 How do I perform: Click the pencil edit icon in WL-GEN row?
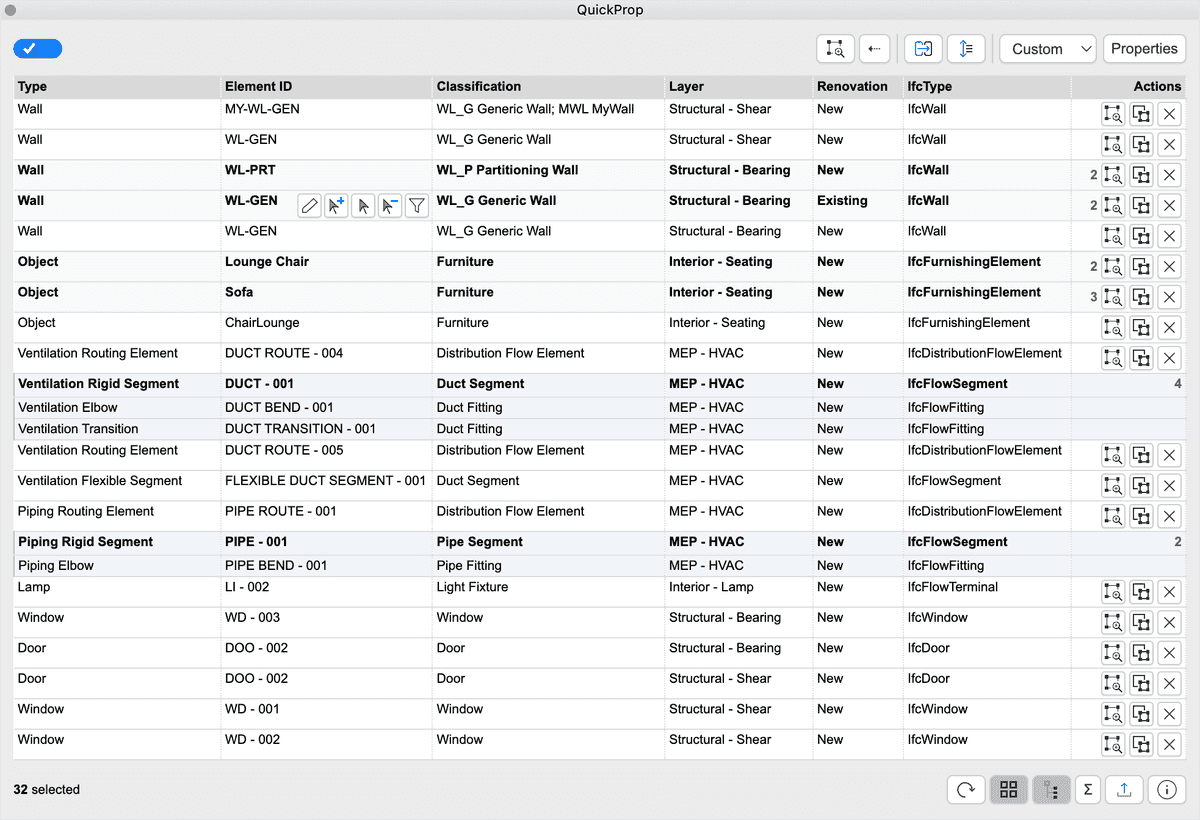coord(310,206)
